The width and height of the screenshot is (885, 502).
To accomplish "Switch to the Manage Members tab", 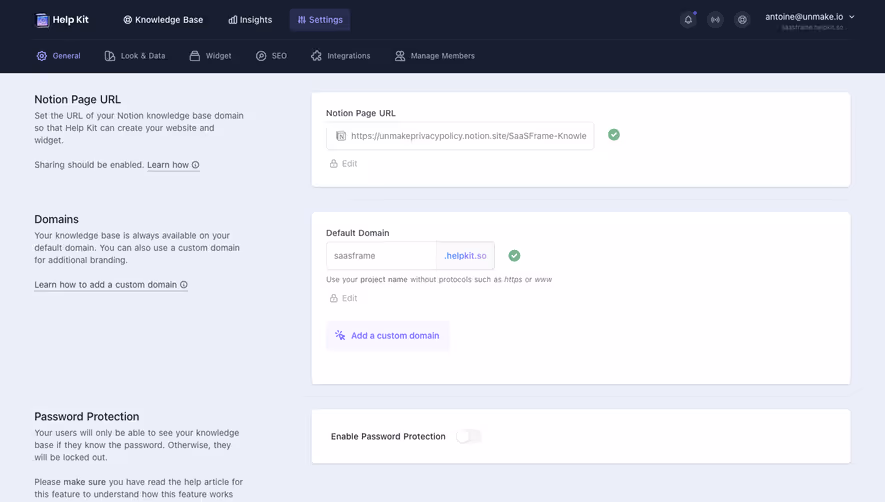I will point(435,56).
